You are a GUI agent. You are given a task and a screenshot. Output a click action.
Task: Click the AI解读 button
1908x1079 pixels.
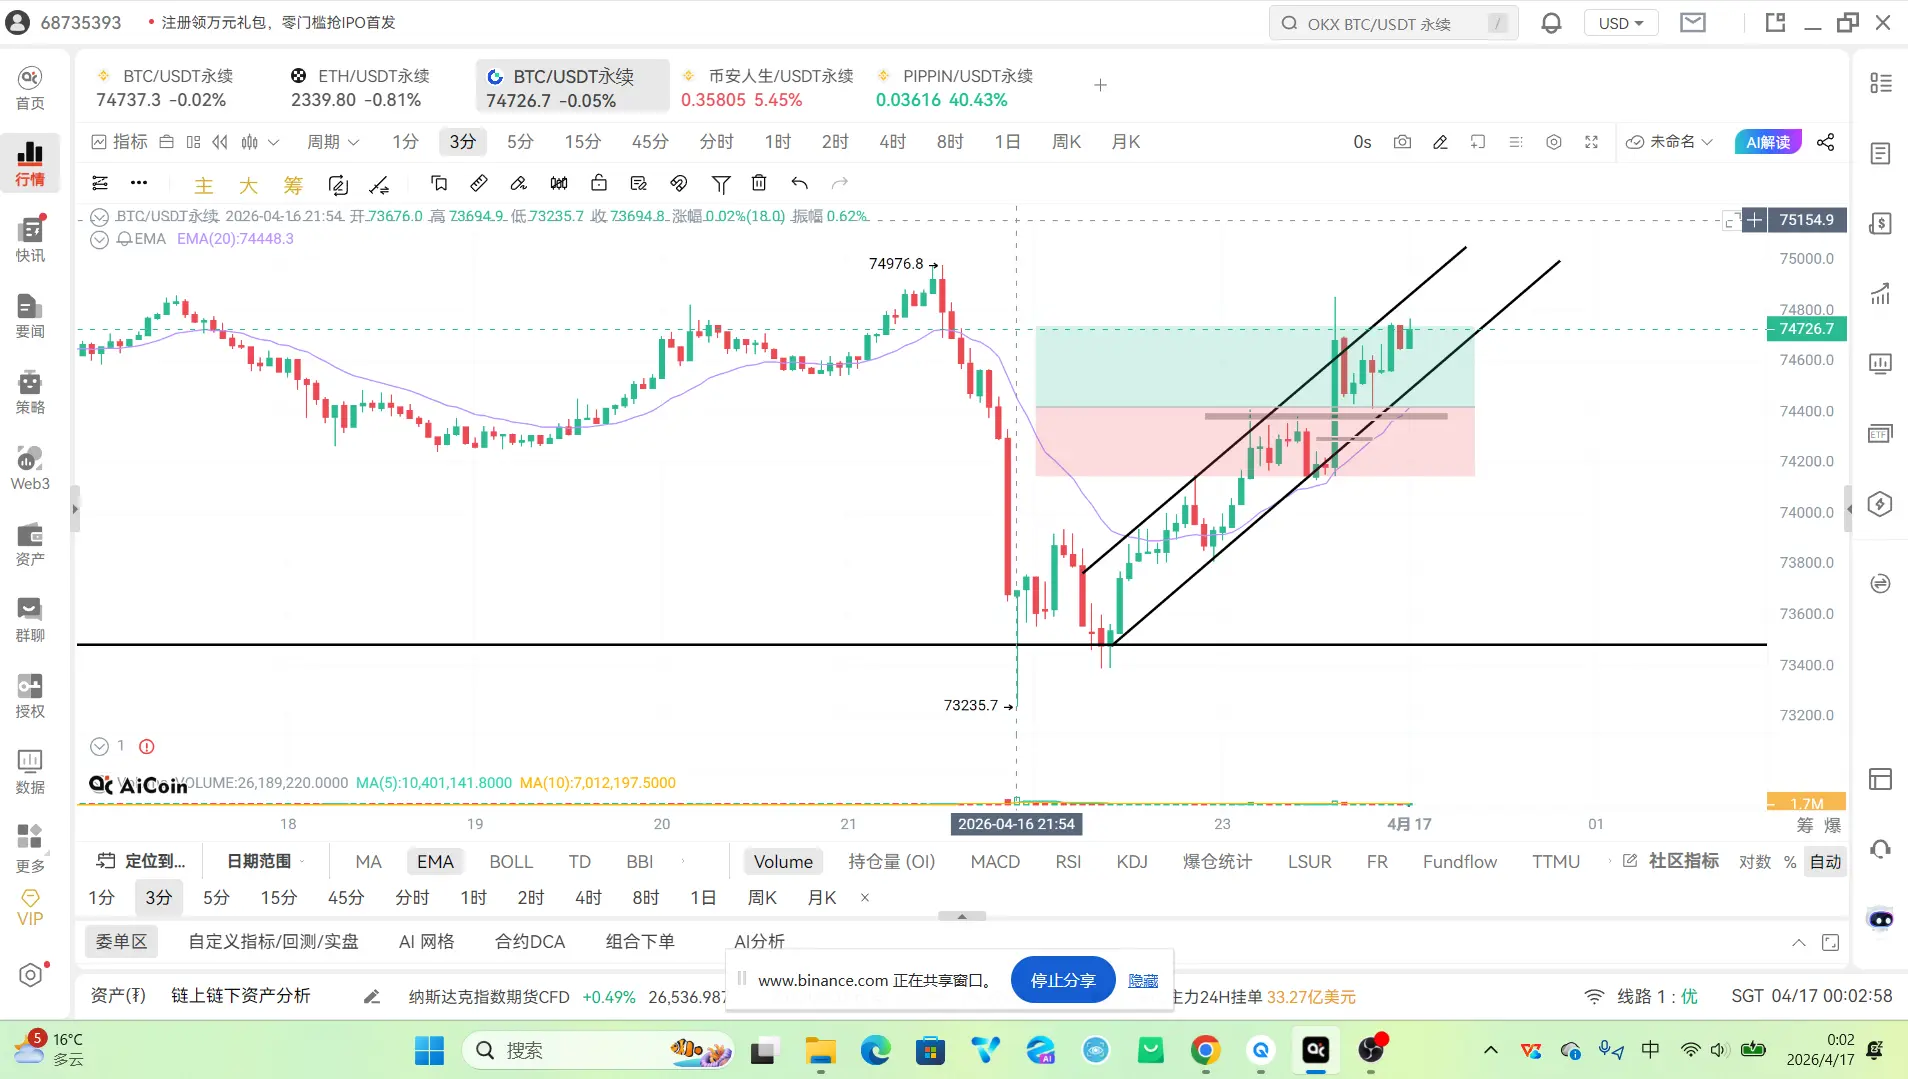[x=1768, y=142]
